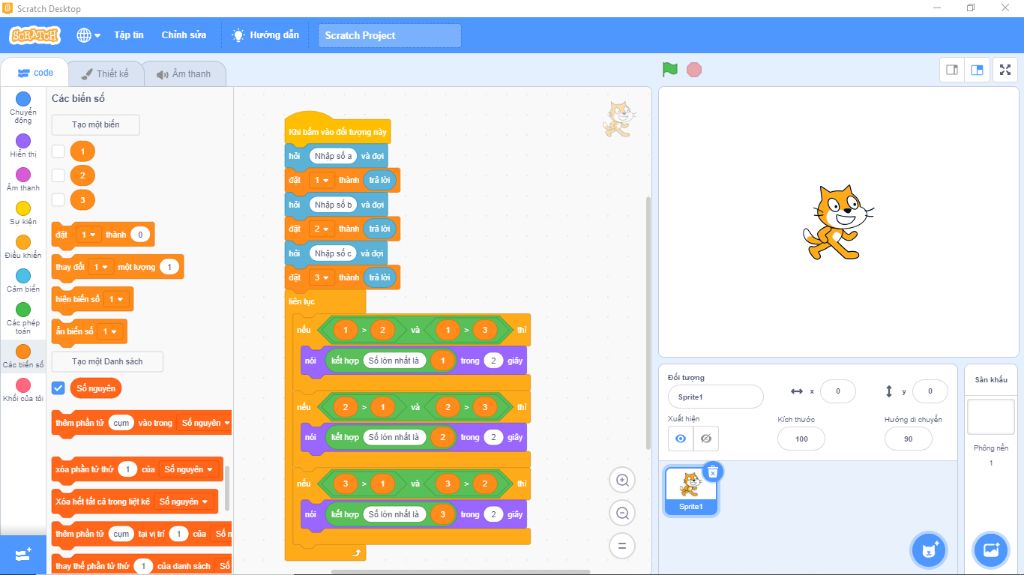Zoom out the code workspace

pos(622,513)
